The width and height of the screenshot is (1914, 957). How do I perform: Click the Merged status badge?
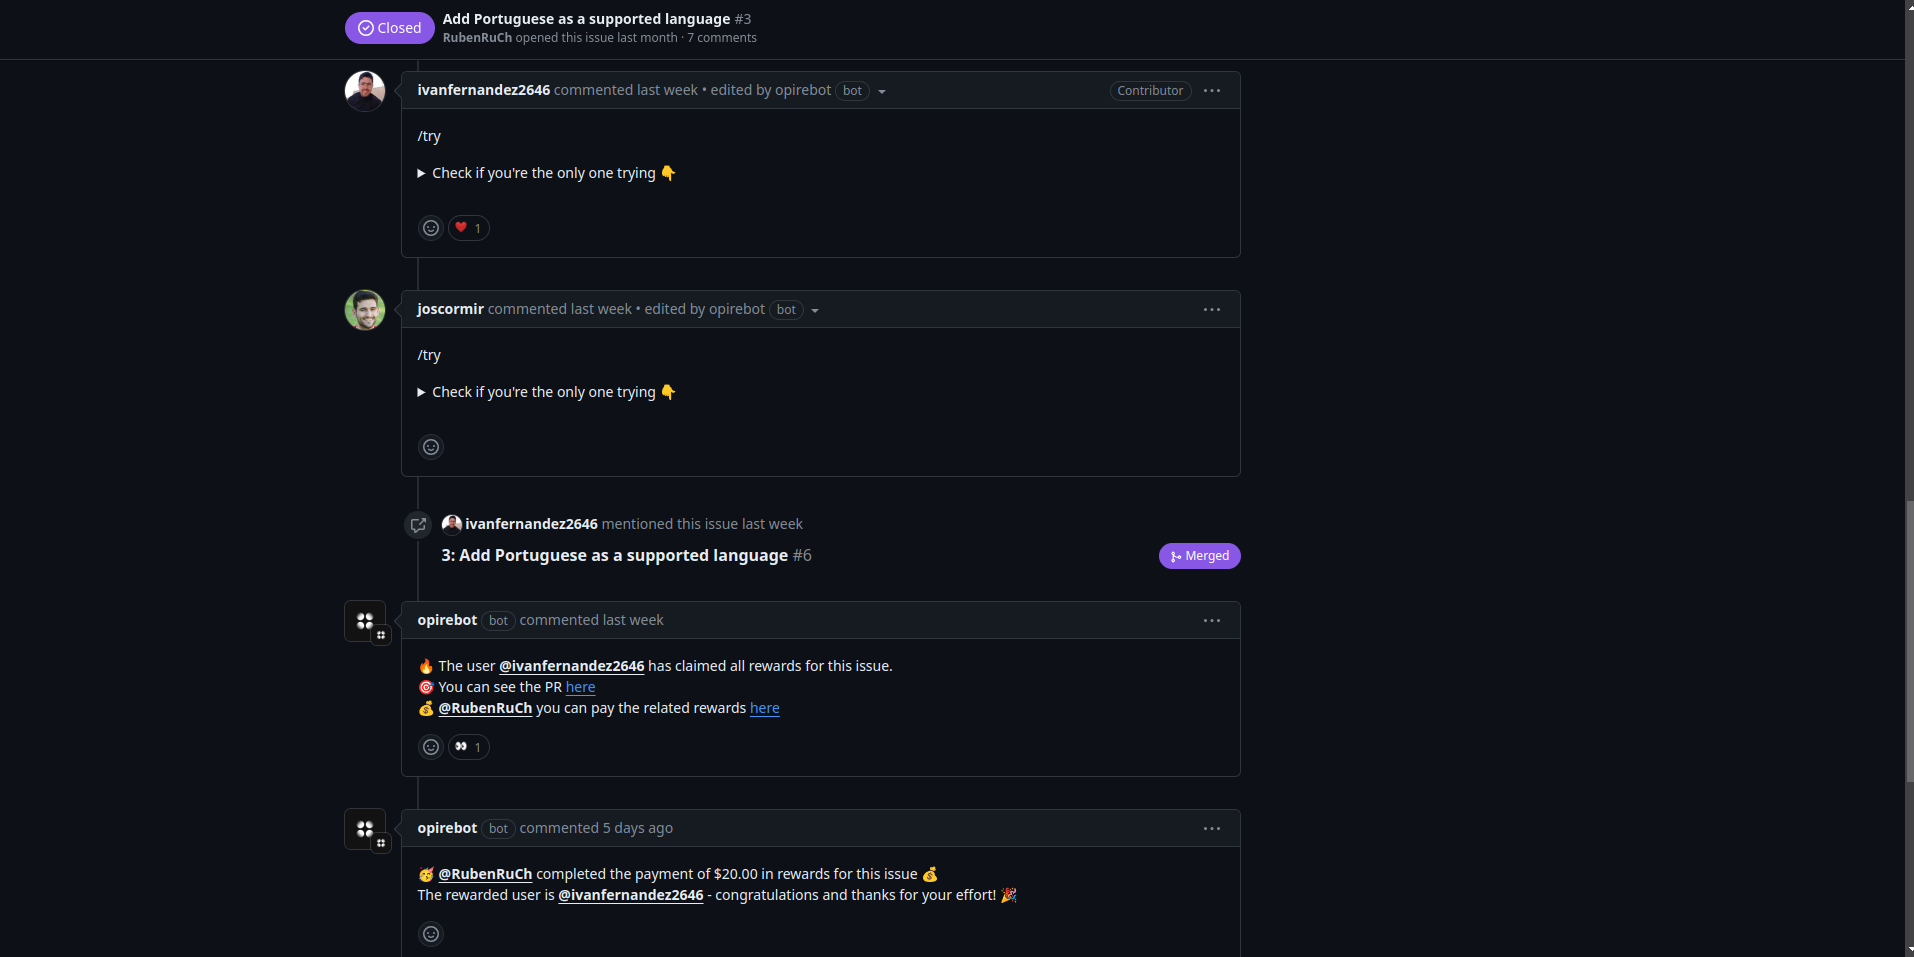click(1200, 556)
